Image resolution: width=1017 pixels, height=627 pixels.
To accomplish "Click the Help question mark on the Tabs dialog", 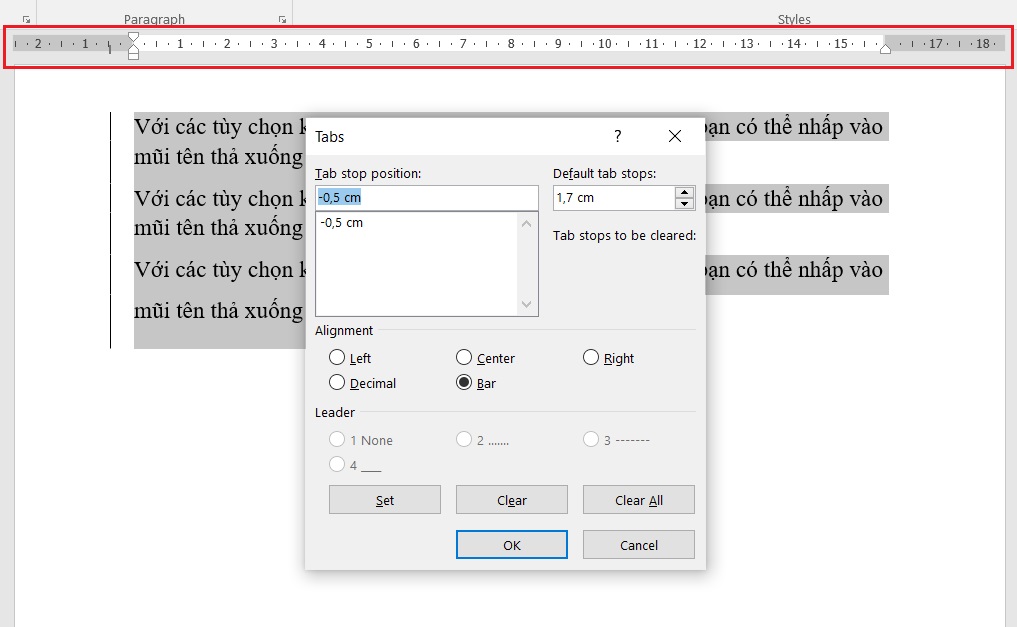I will [x=618, y=136].
